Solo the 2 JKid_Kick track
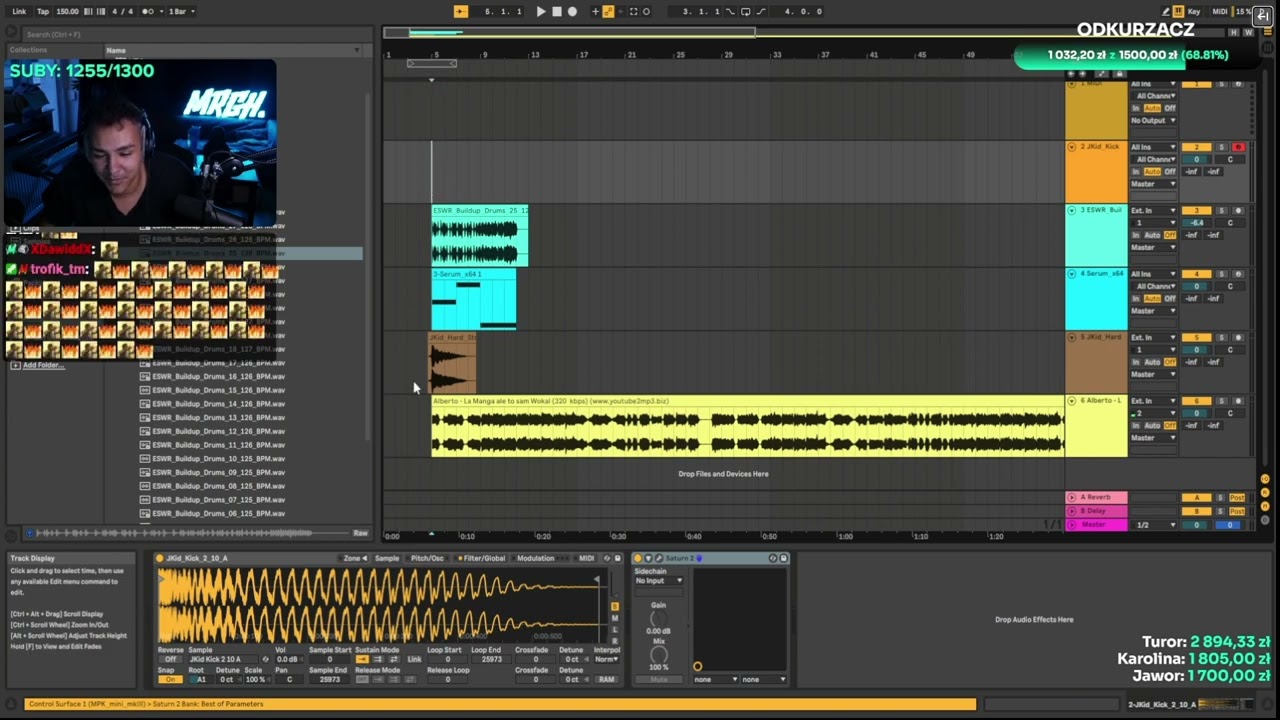The width and height of the screenshot is (1280, 720). click(x=1221, y=147)
